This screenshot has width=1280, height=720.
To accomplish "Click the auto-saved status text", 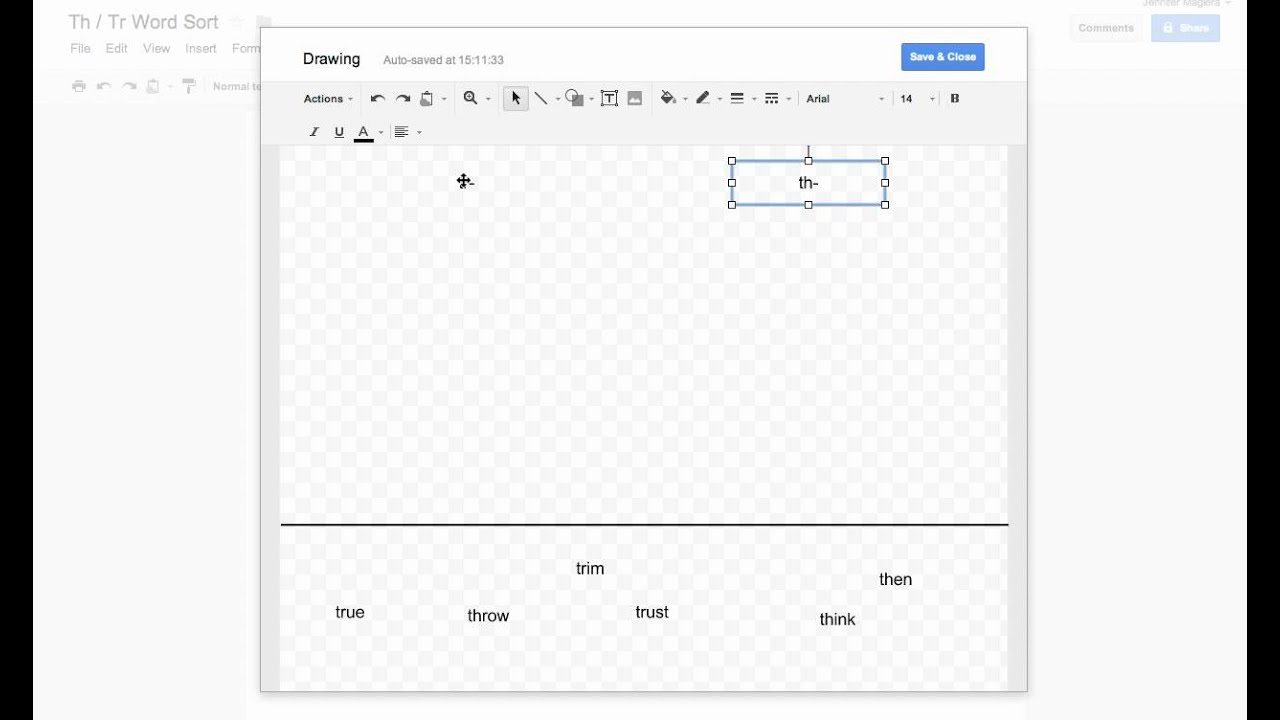I will tap(443, 60).
